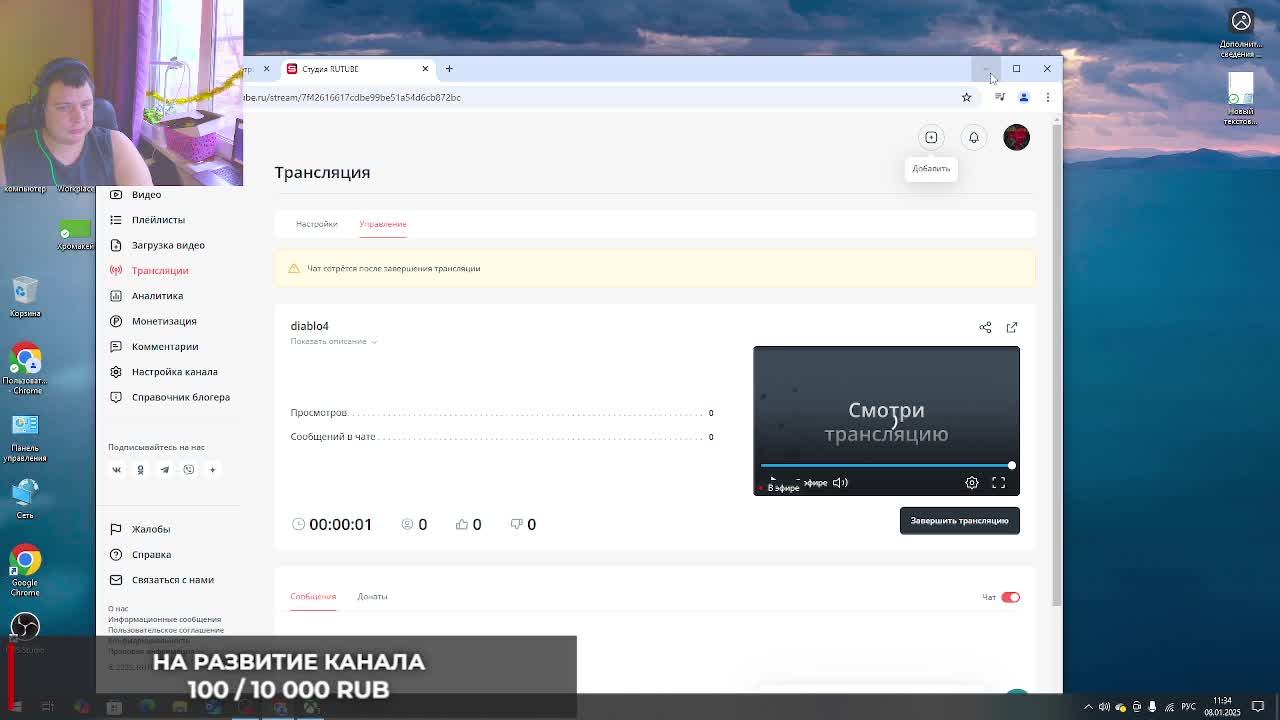Image resolution: width=1280 pixels, height=720 pixels.
Task: Click the Трансляции broadcast icon
Action: point(116,270)
